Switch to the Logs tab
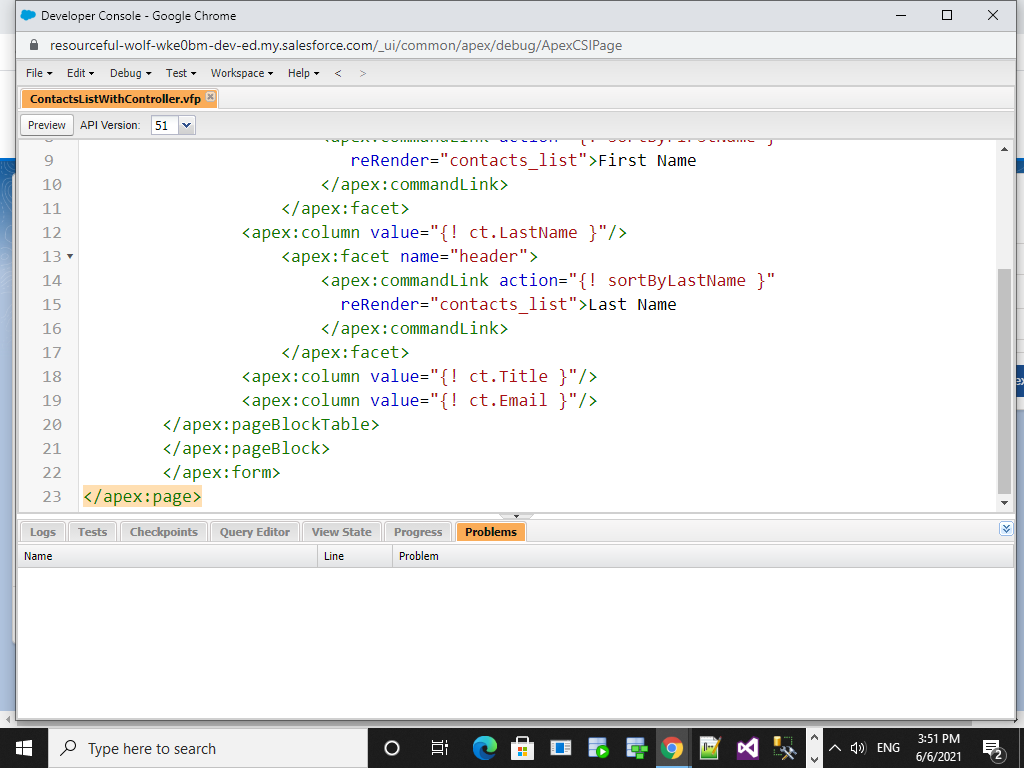The height and width of the screenshot is (768, 1024). (41, 531)
